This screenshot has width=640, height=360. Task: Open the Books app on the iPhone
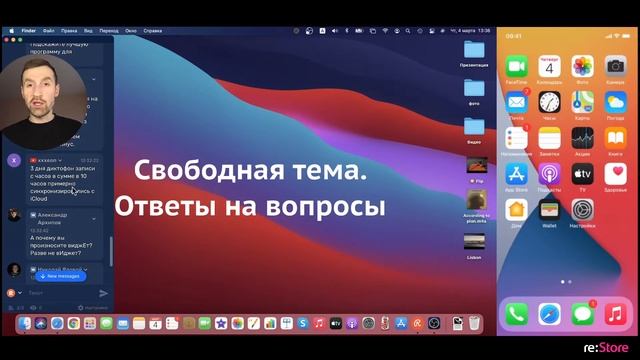pos(616,138)
